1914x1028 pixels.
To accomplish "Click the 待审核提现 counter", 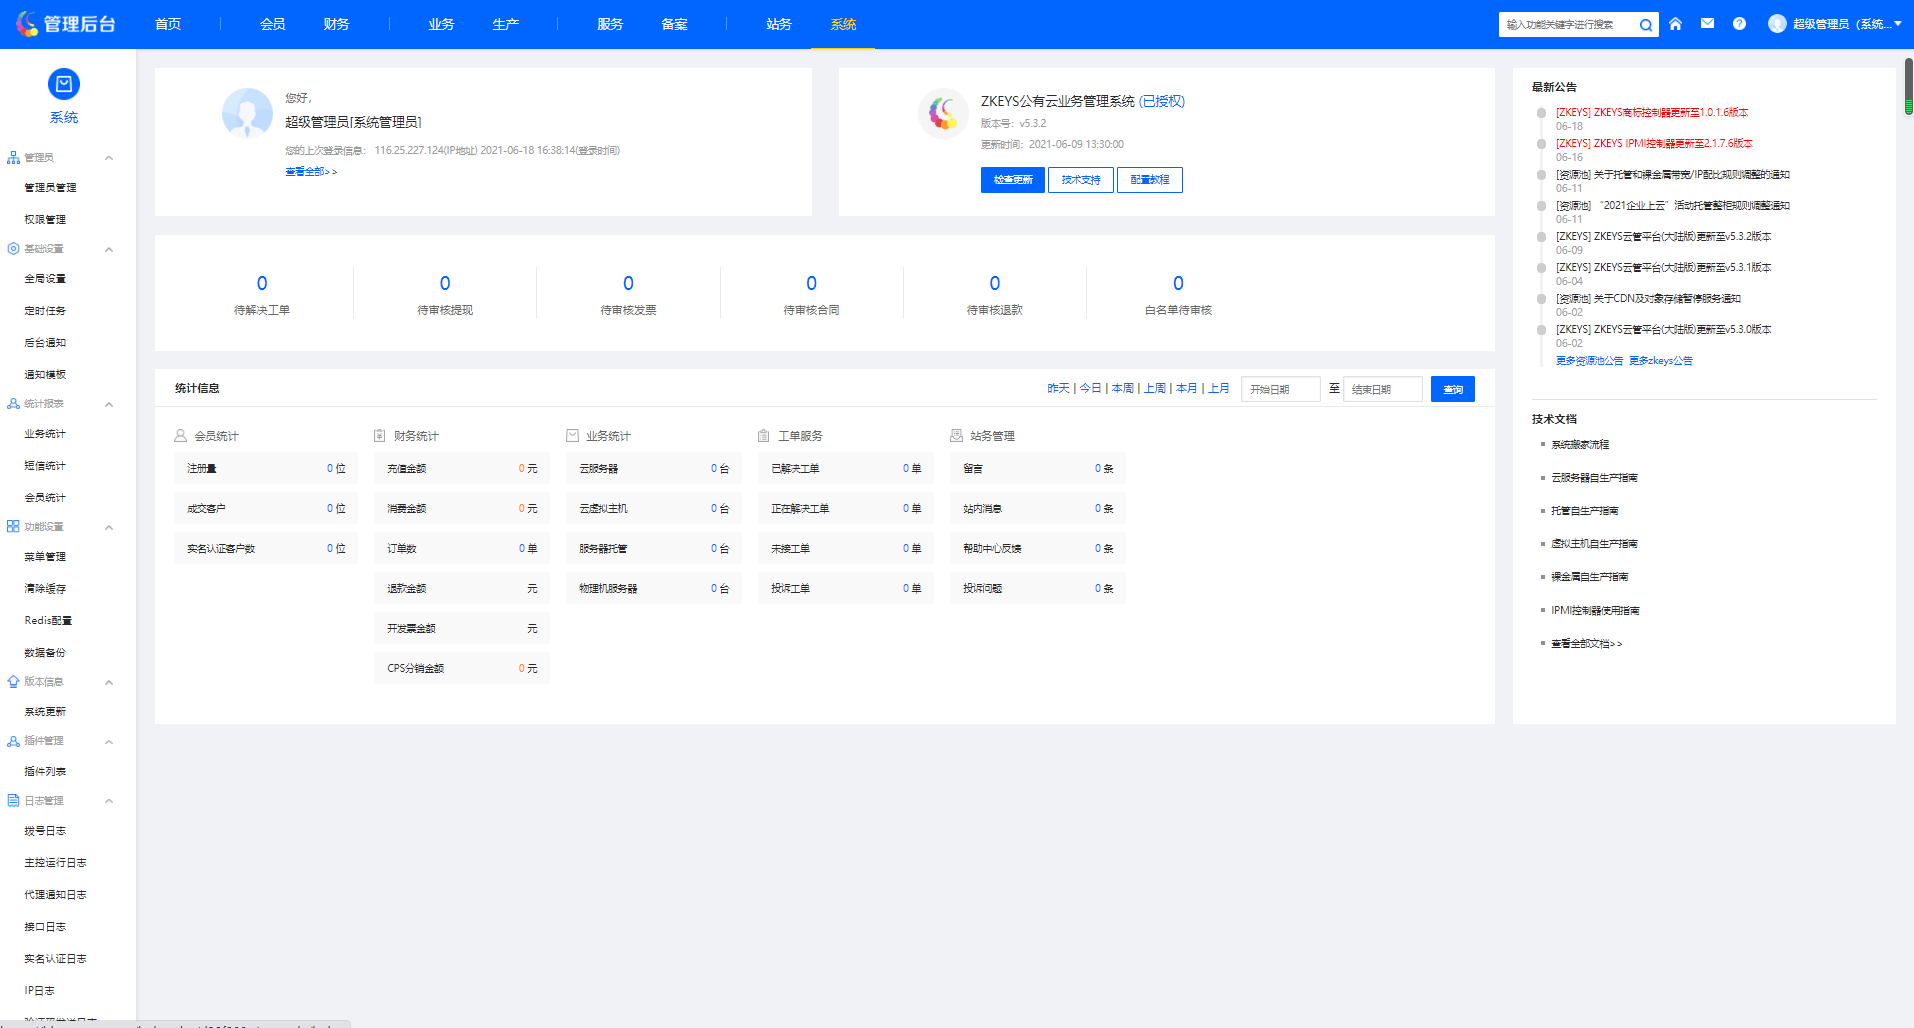I will pos(445,294).
